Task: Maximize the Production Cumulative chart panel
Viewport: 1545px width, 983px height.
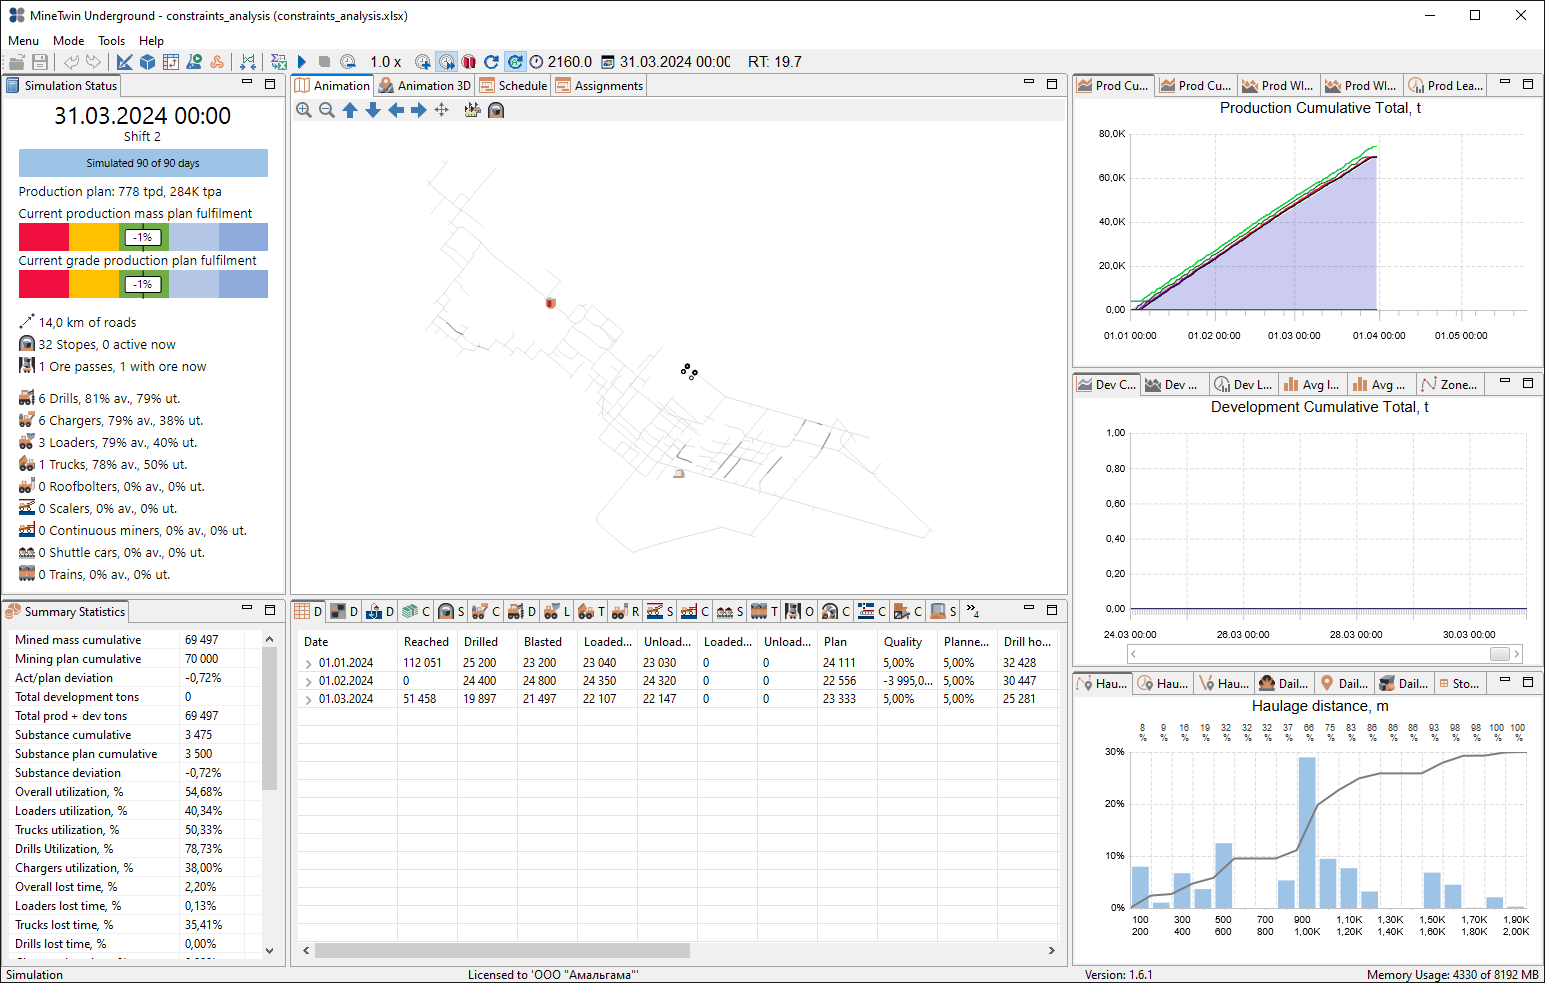Action: 1528,84
